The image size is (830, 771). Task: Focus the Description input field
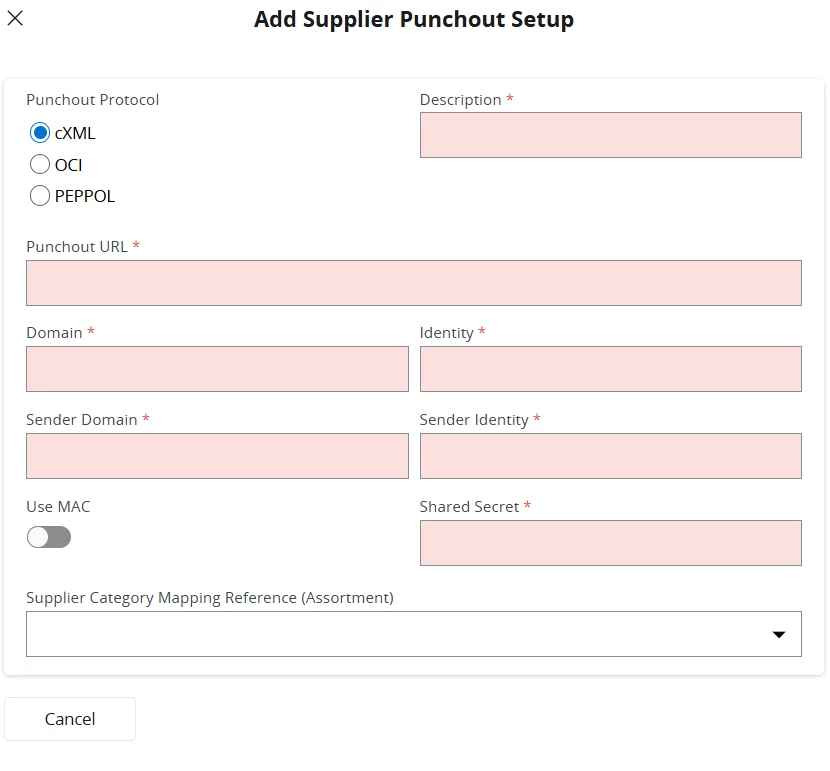pos(611,135)
